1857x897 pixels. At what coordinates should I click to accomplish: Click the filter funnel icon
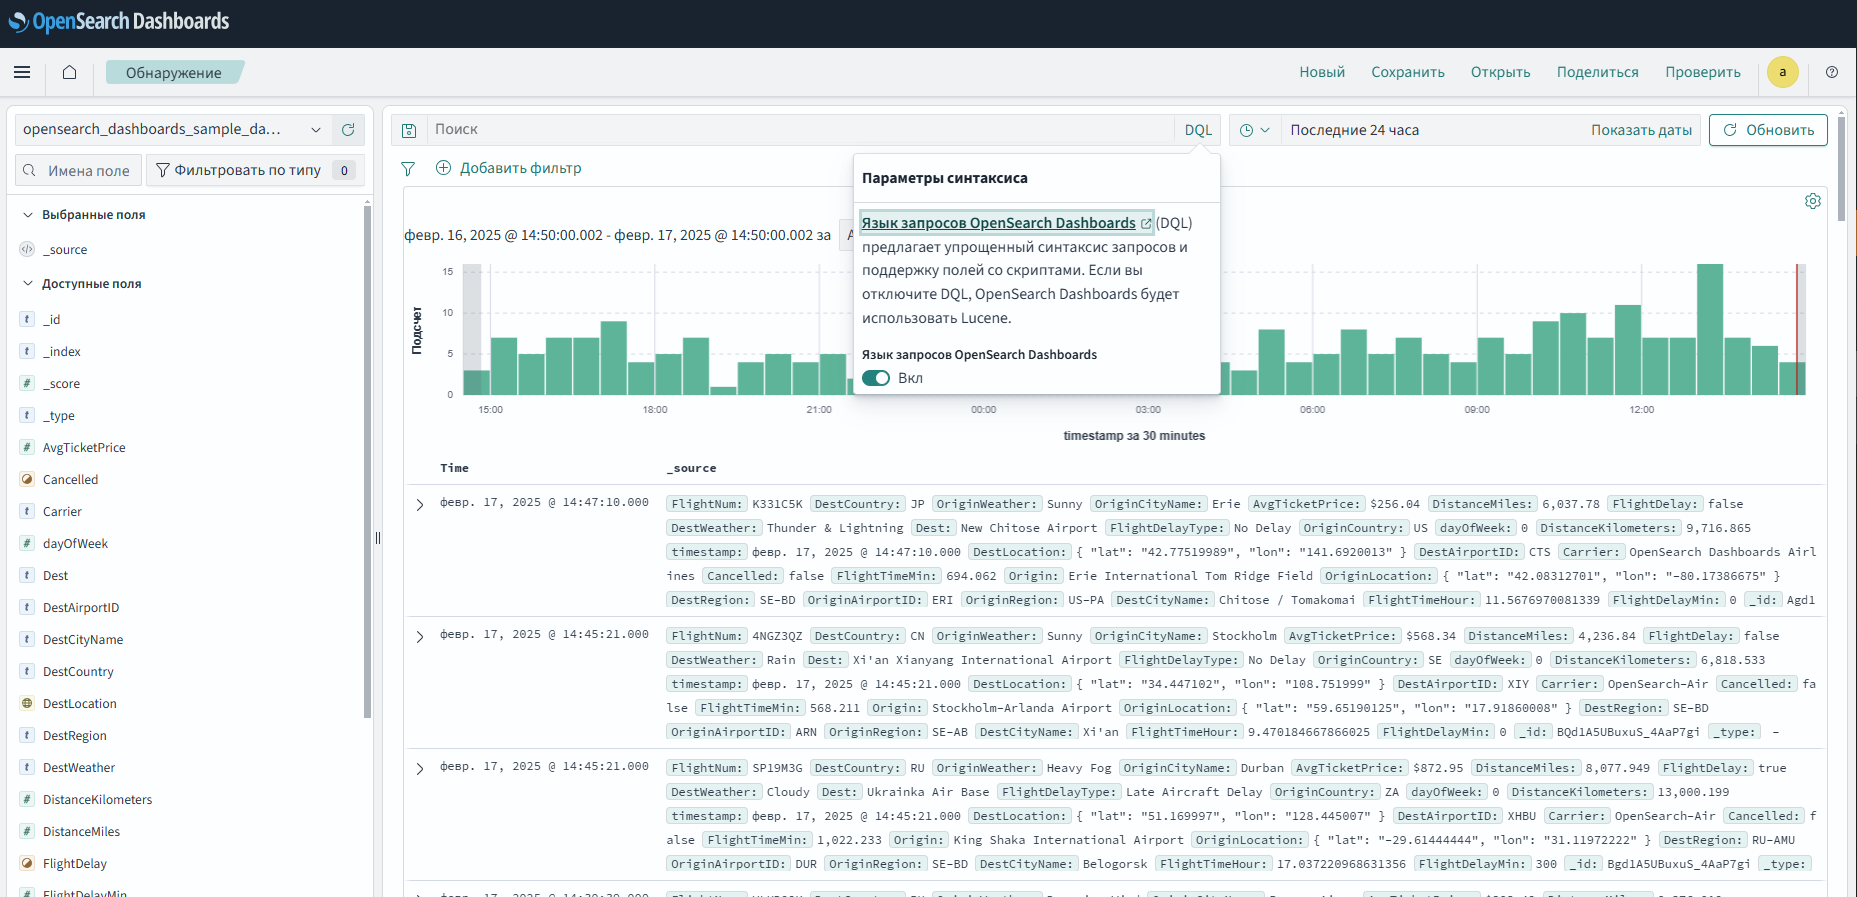coord(408,169)
